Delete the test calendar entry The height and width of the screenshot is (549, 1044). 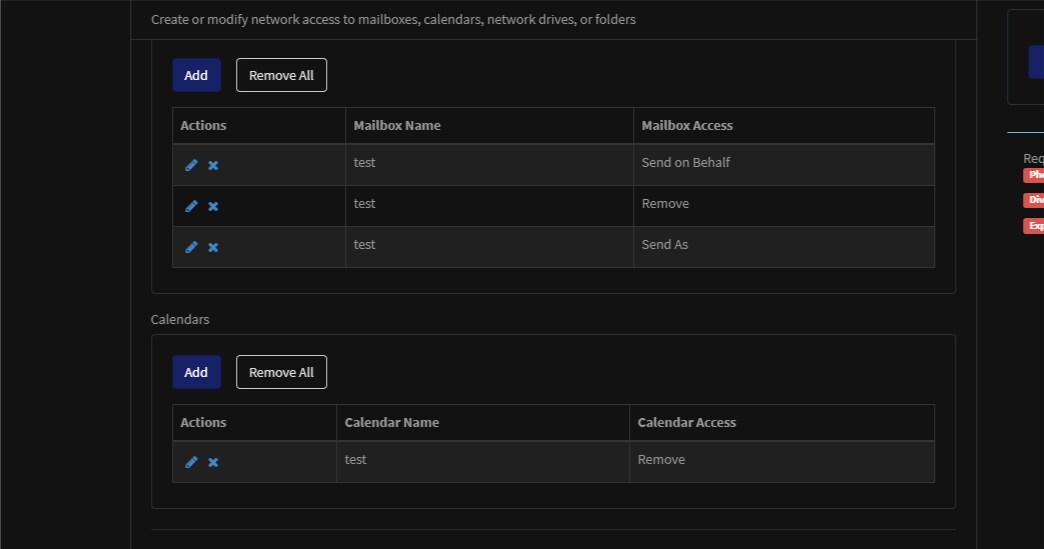coord(213,462)
